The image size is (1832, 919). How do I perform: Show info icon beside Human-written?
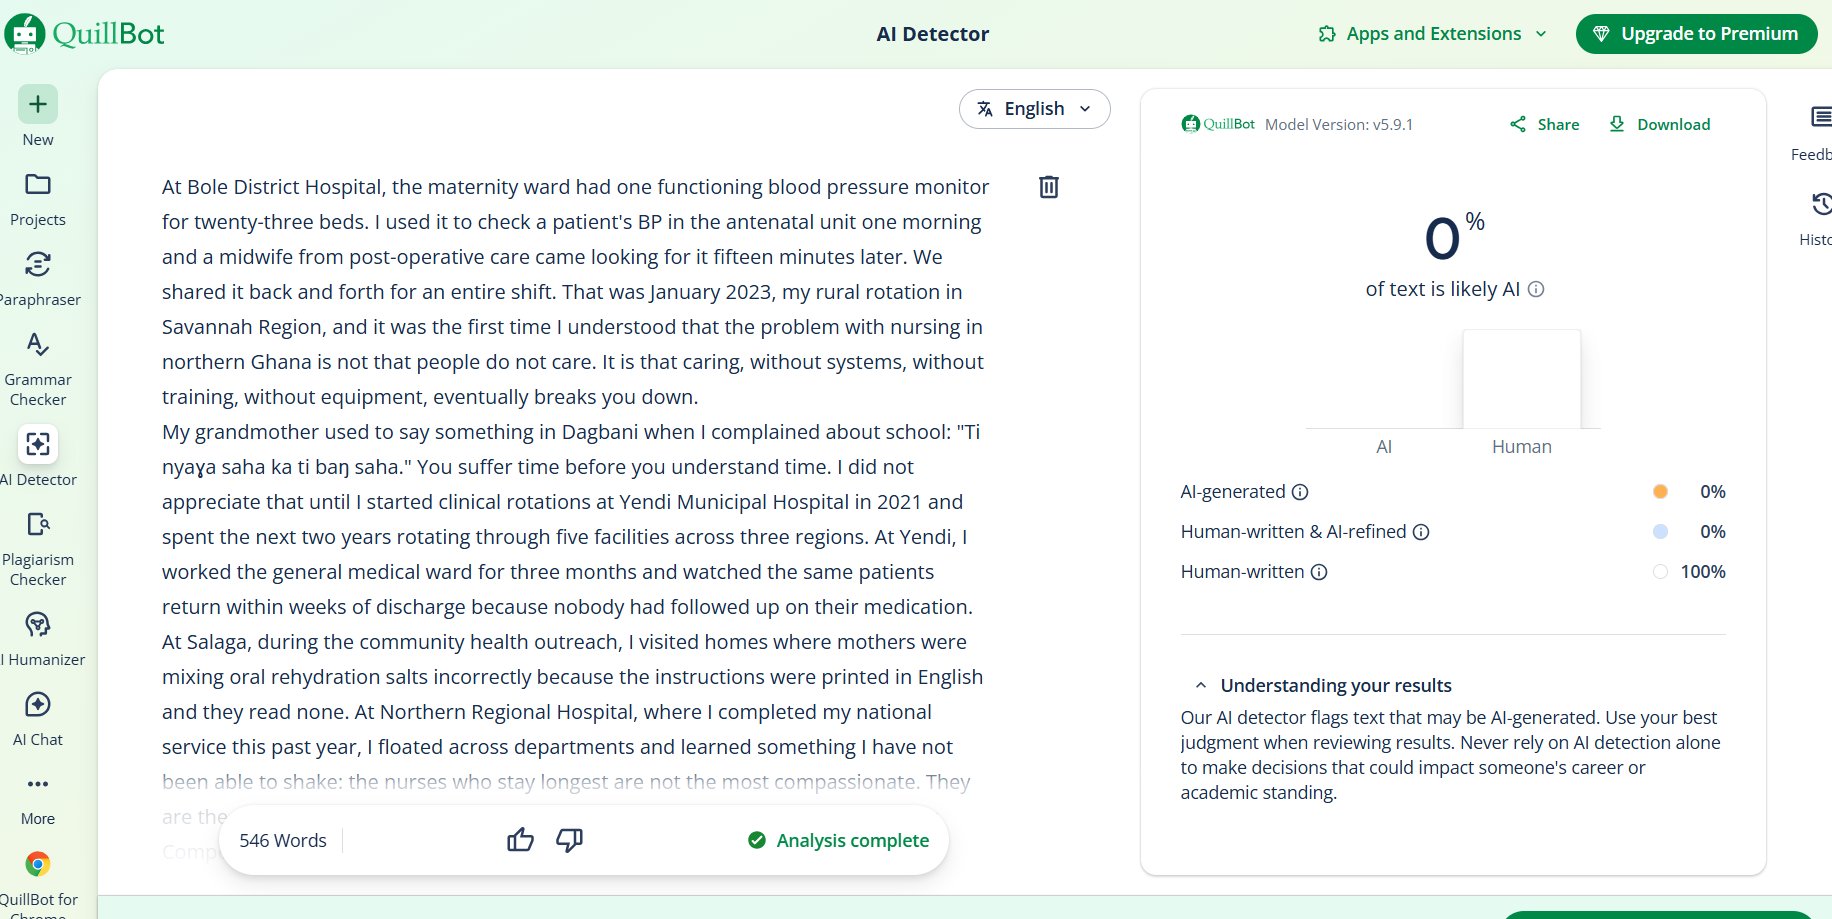(1319, 572)
